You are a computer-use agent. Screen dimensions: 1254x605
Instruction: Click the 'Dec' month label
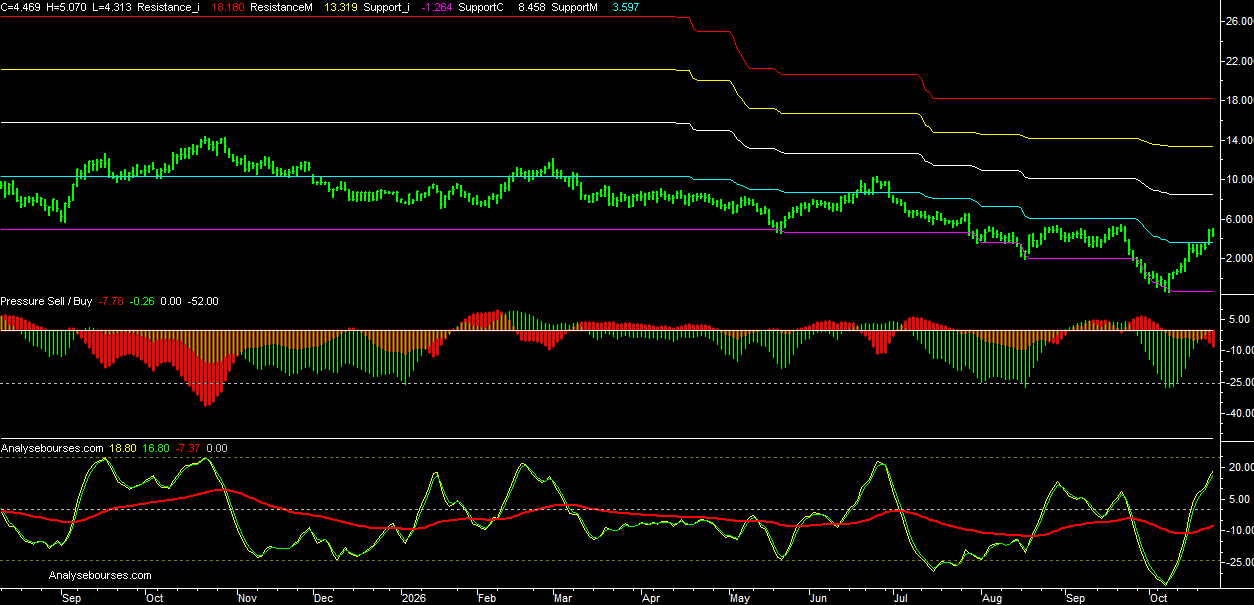pyautogui.click(x=323, y=598)
